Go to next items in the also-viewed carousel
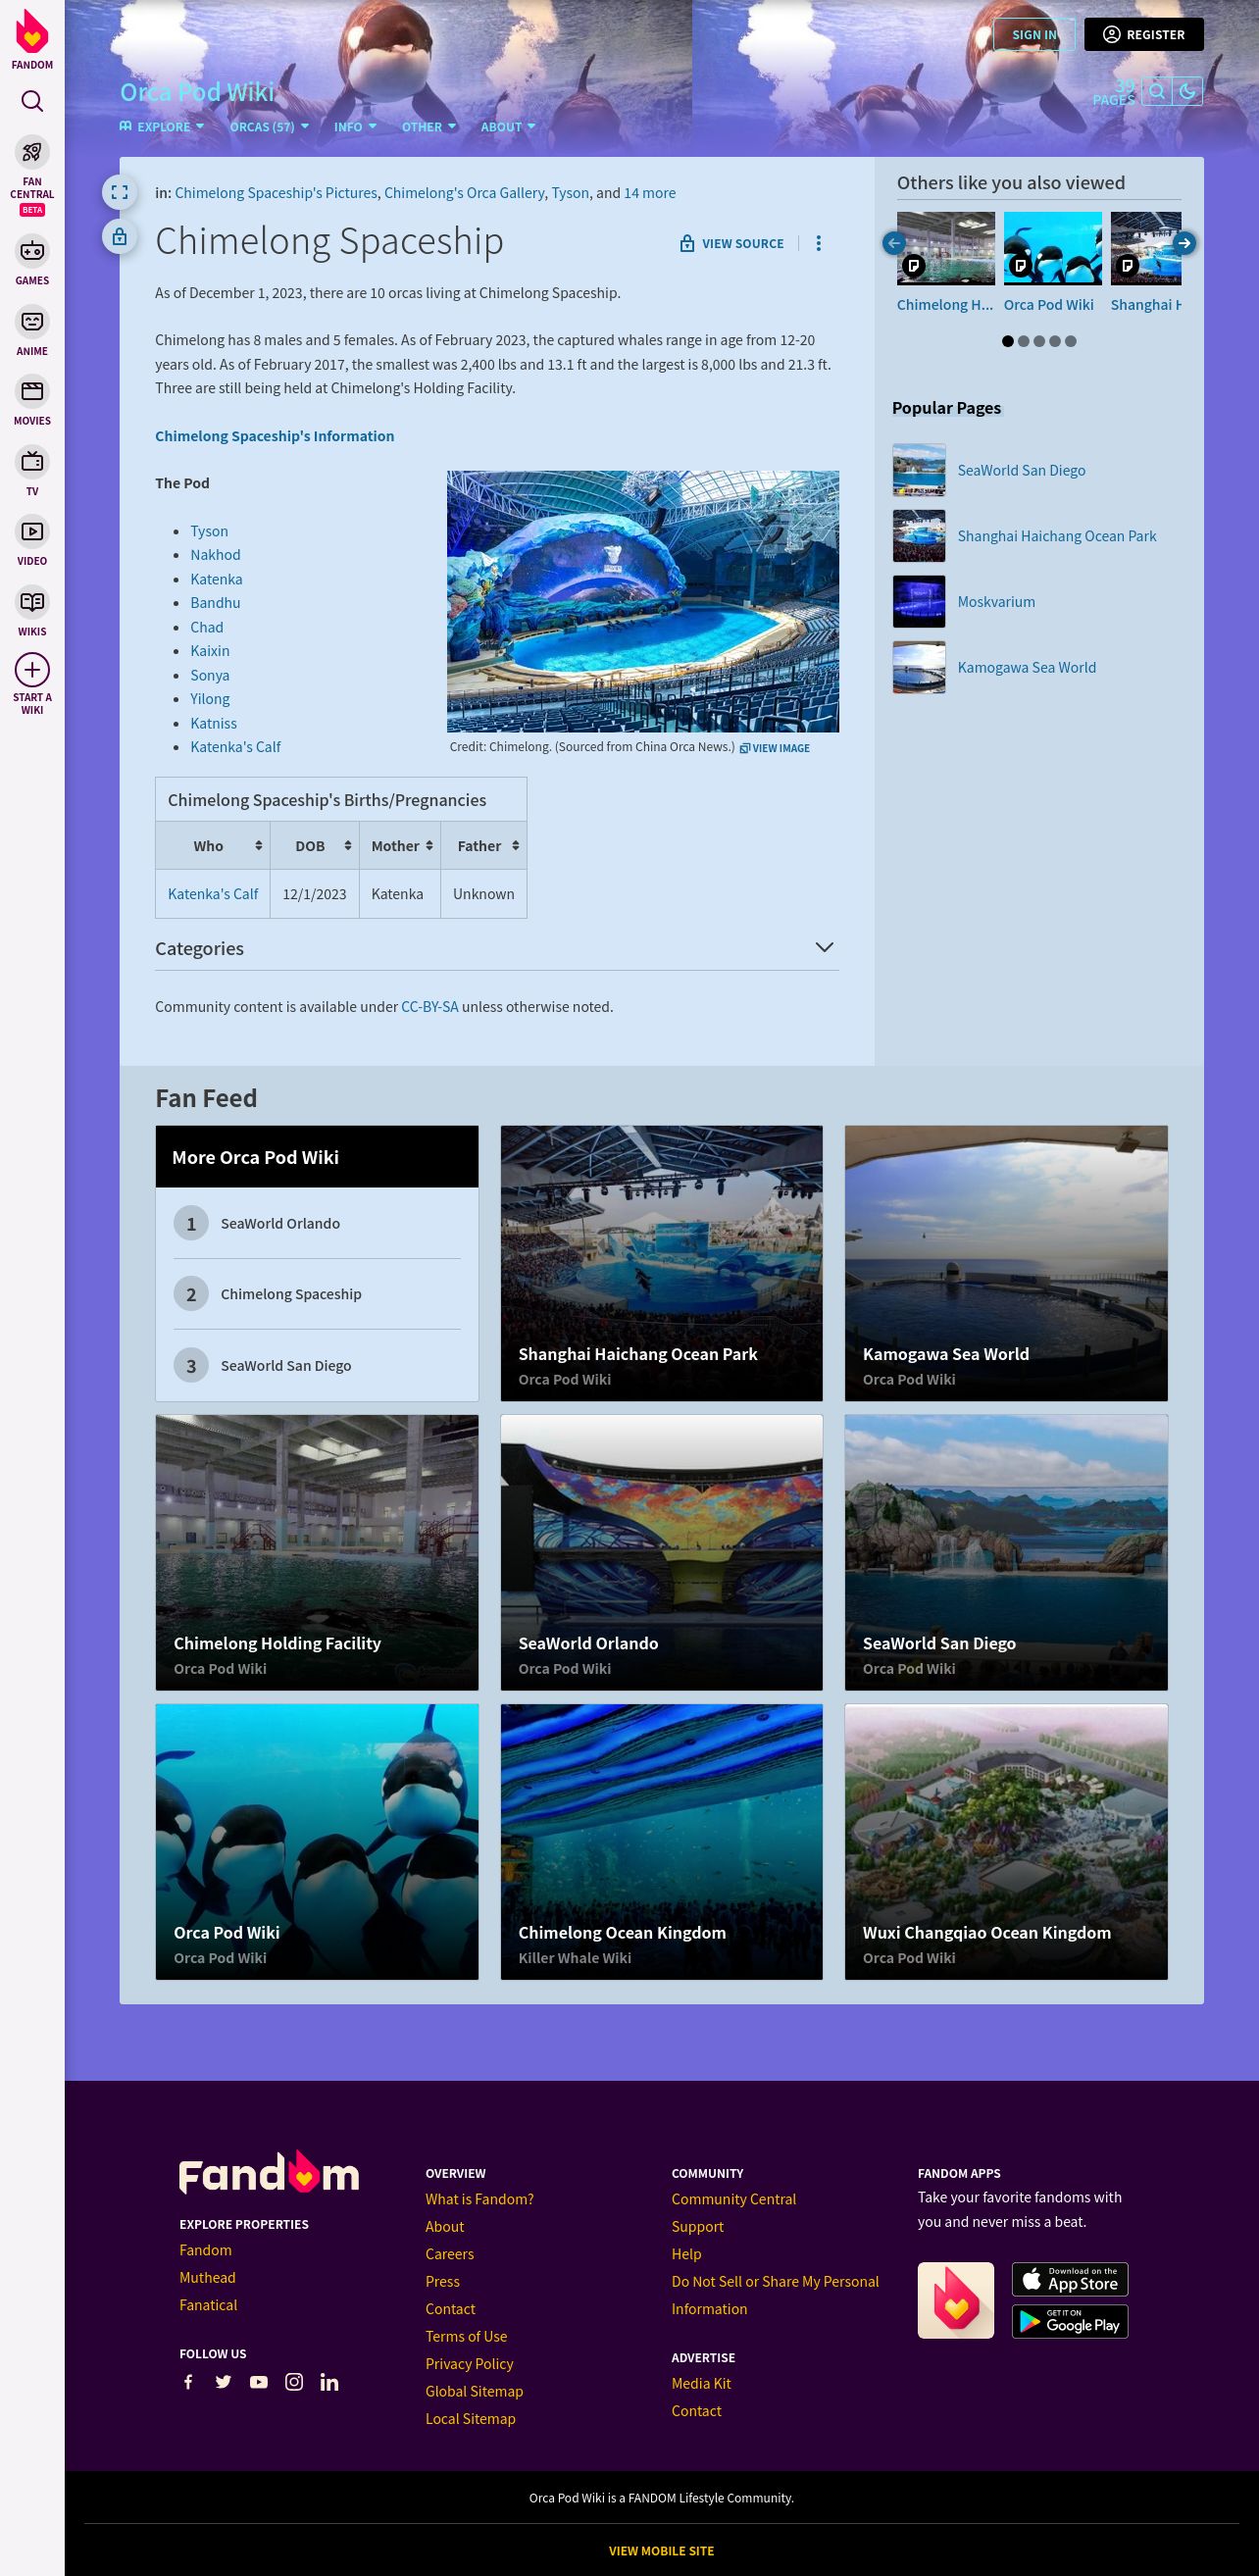The height and width of the screenshot is (2576, 1259). [1184, 243]
